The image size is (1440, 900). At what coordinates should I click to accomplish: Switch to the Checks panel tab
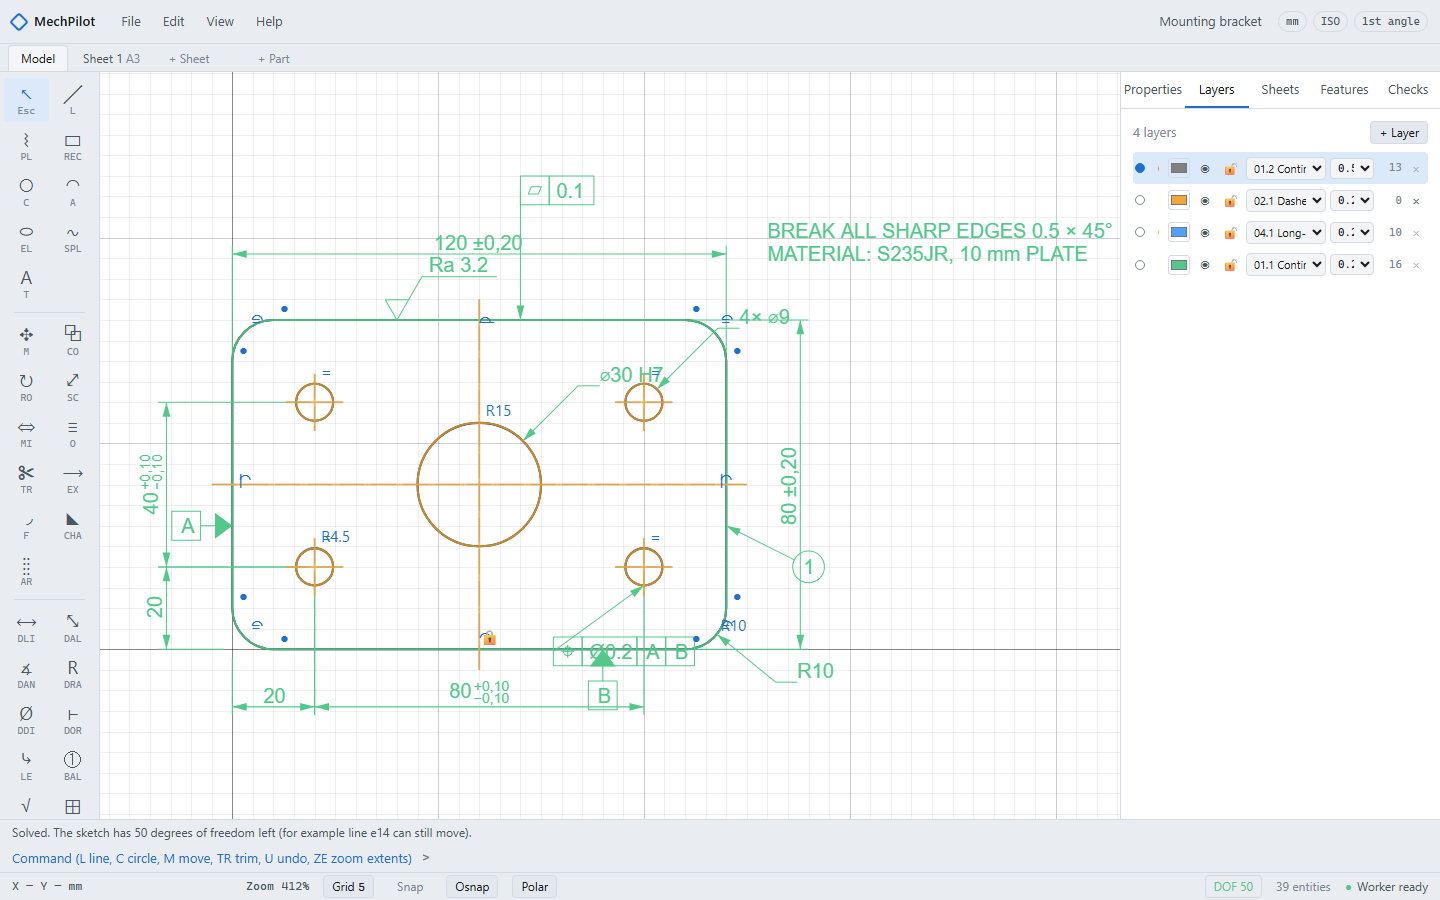coord(1408,90)
